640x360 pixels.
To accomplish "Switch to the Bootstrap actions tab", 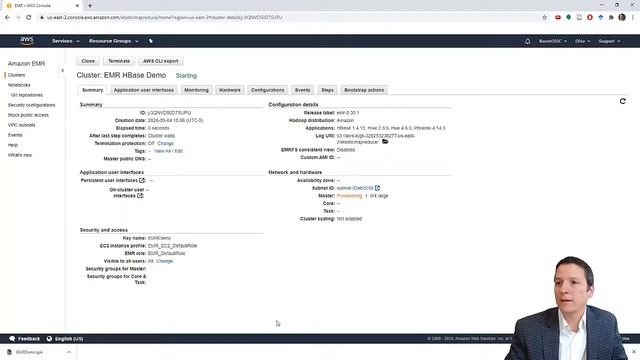I will point(364,90).
